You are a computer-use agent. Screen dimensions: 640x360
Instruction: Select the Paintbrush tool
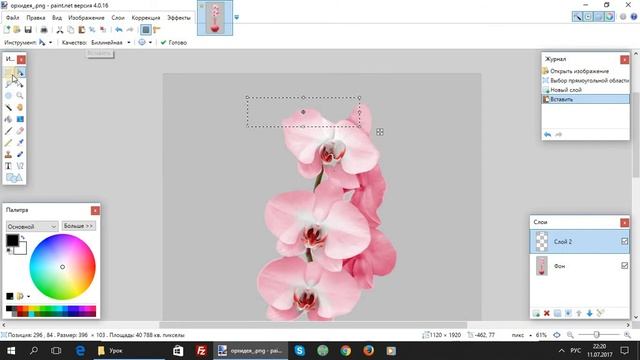click(x=9, y=131)
